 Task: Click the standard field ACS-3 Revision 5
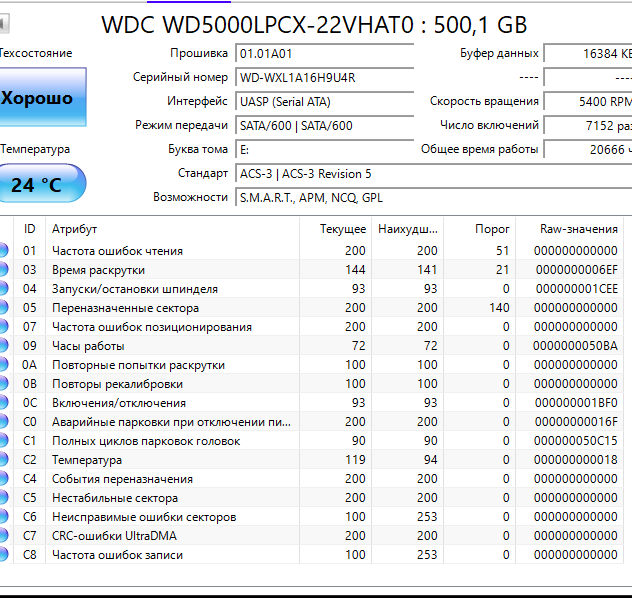point(434,174)
